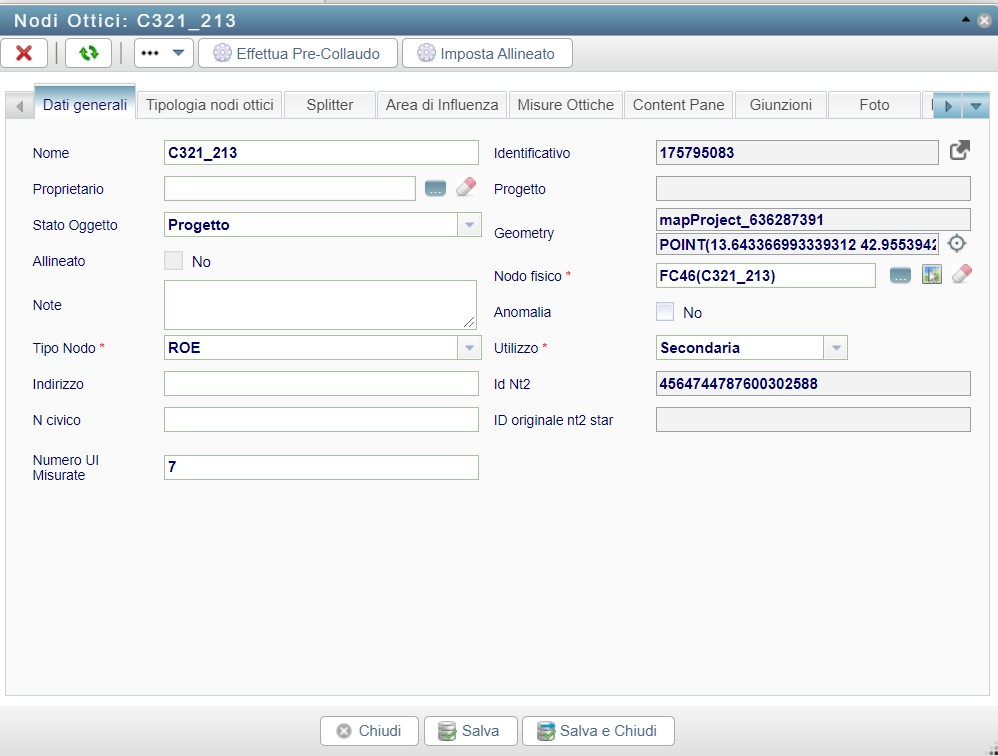Click the green refresh arrows icon
998x756 pixels.
[x=88, y=53]
